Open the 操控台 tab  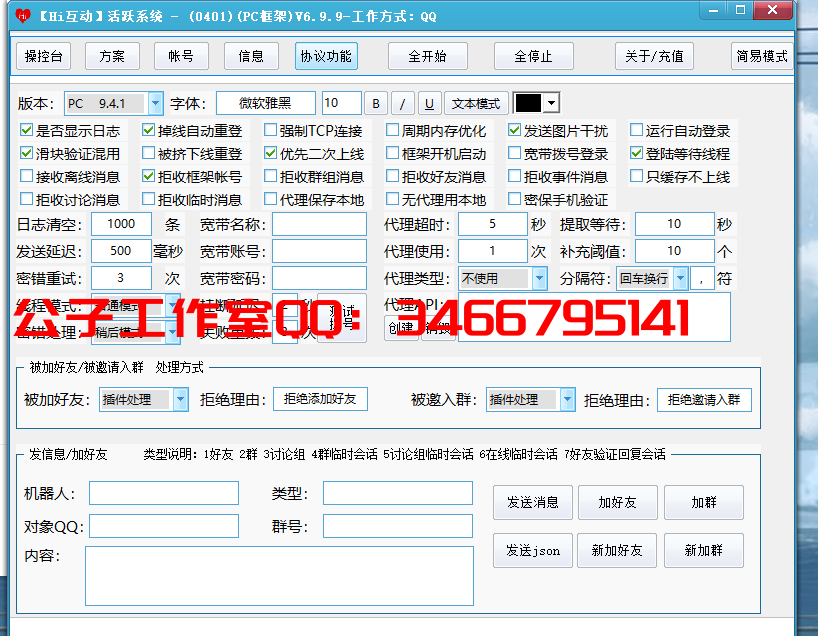[x=44, y=56]
